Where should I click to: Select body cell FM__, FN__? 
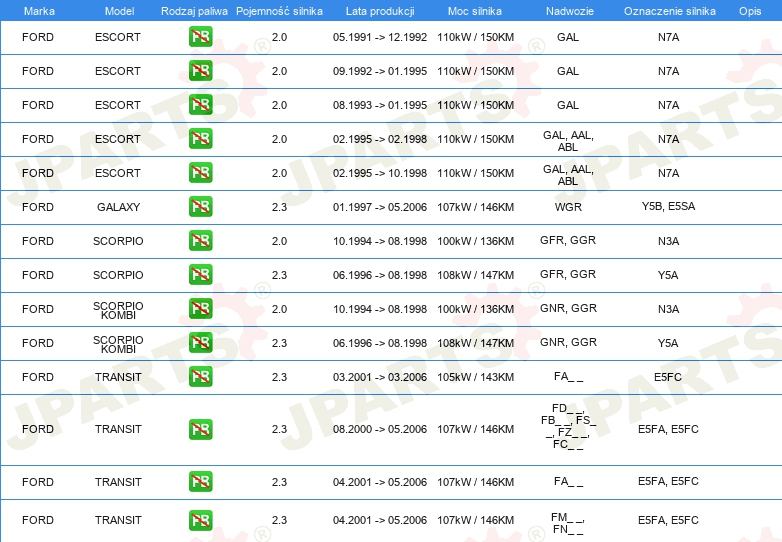pyautogui.click(x=568, y=523)
